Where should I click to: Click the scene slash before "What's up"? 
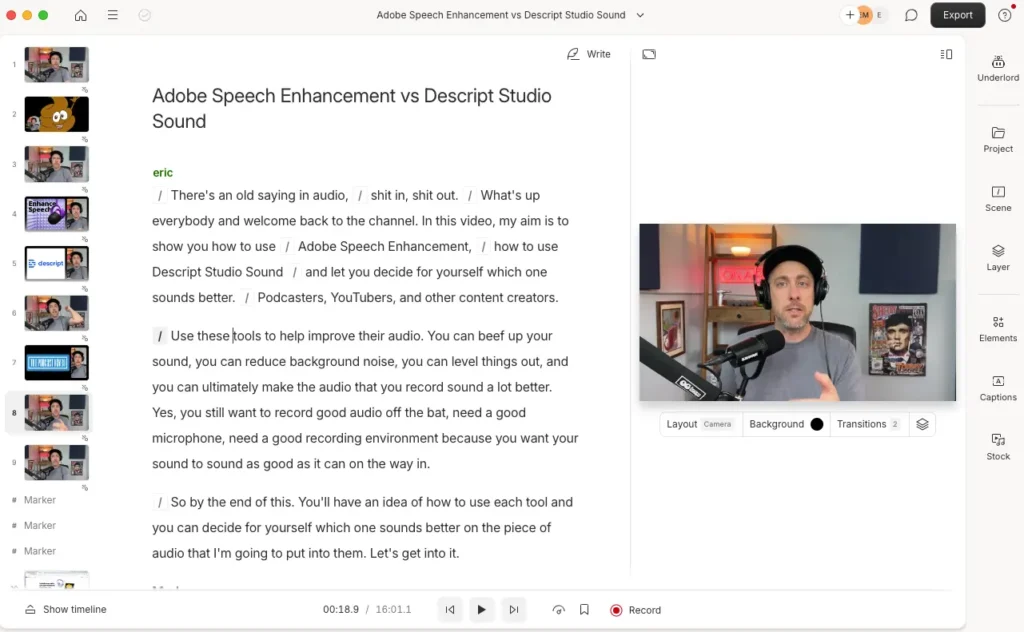click(469, 195)
